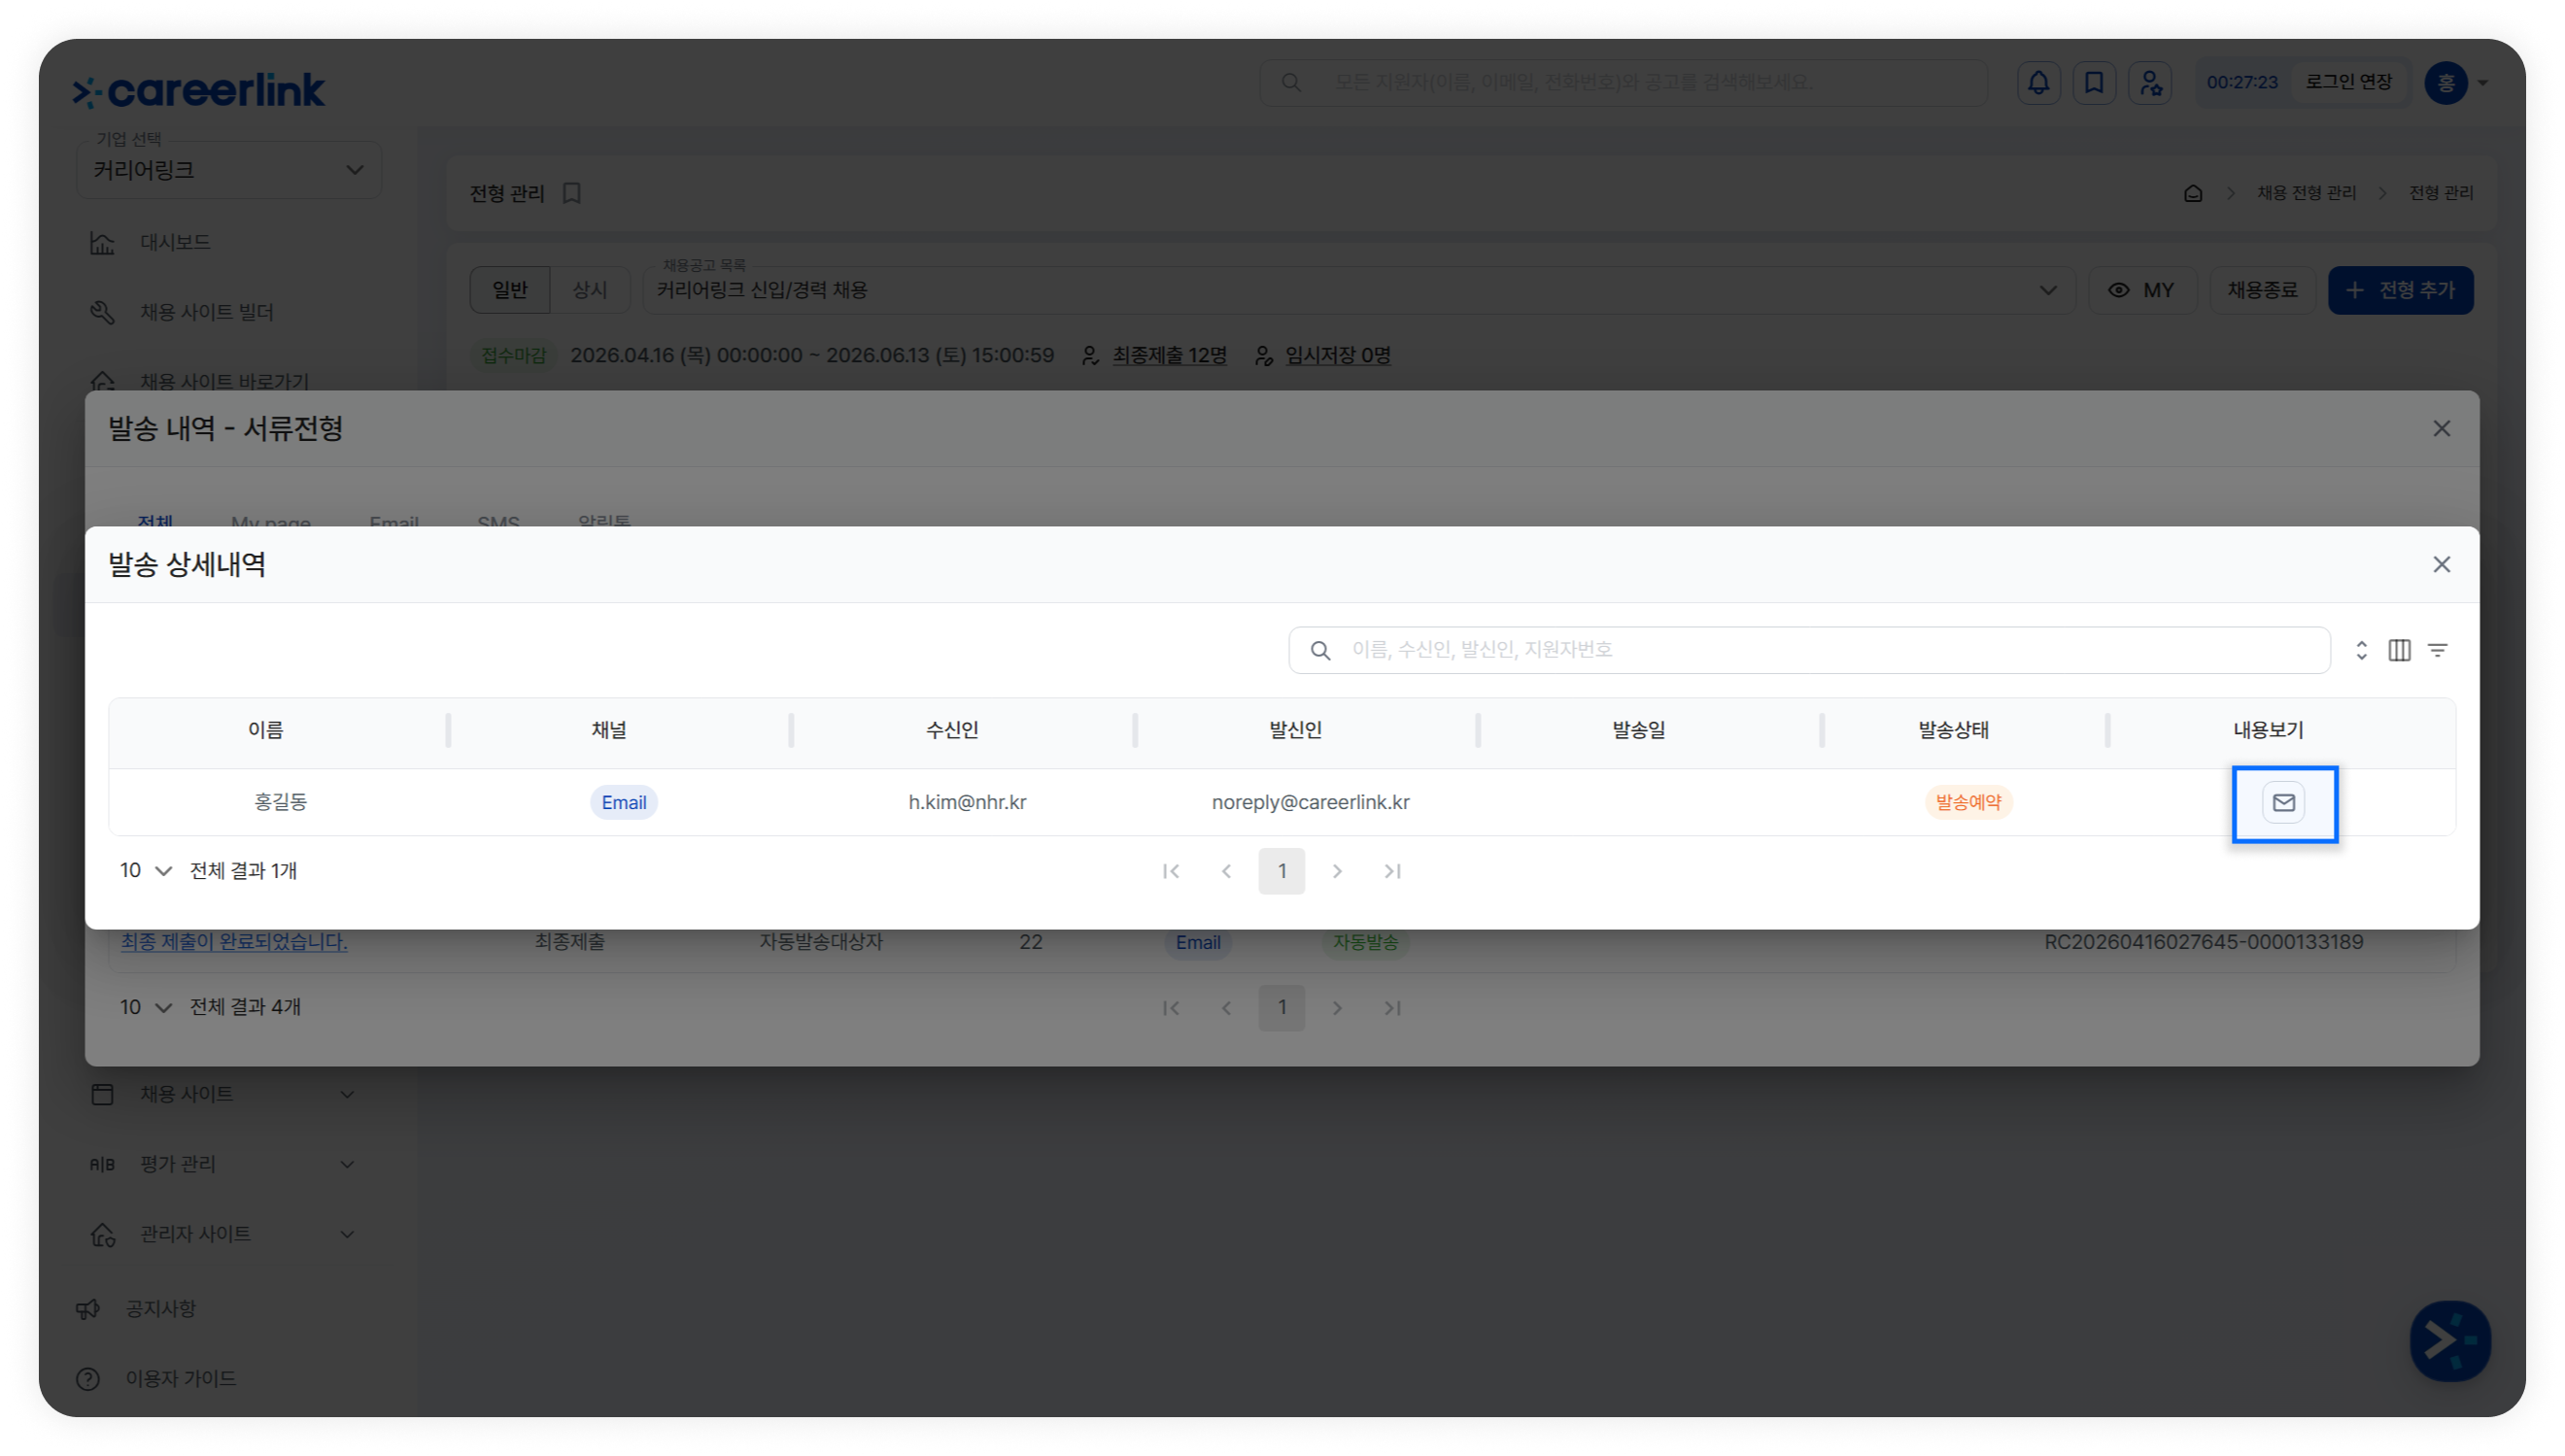Click the home breadcrumb icon

pyautogui.click(x=2192, y=194)
